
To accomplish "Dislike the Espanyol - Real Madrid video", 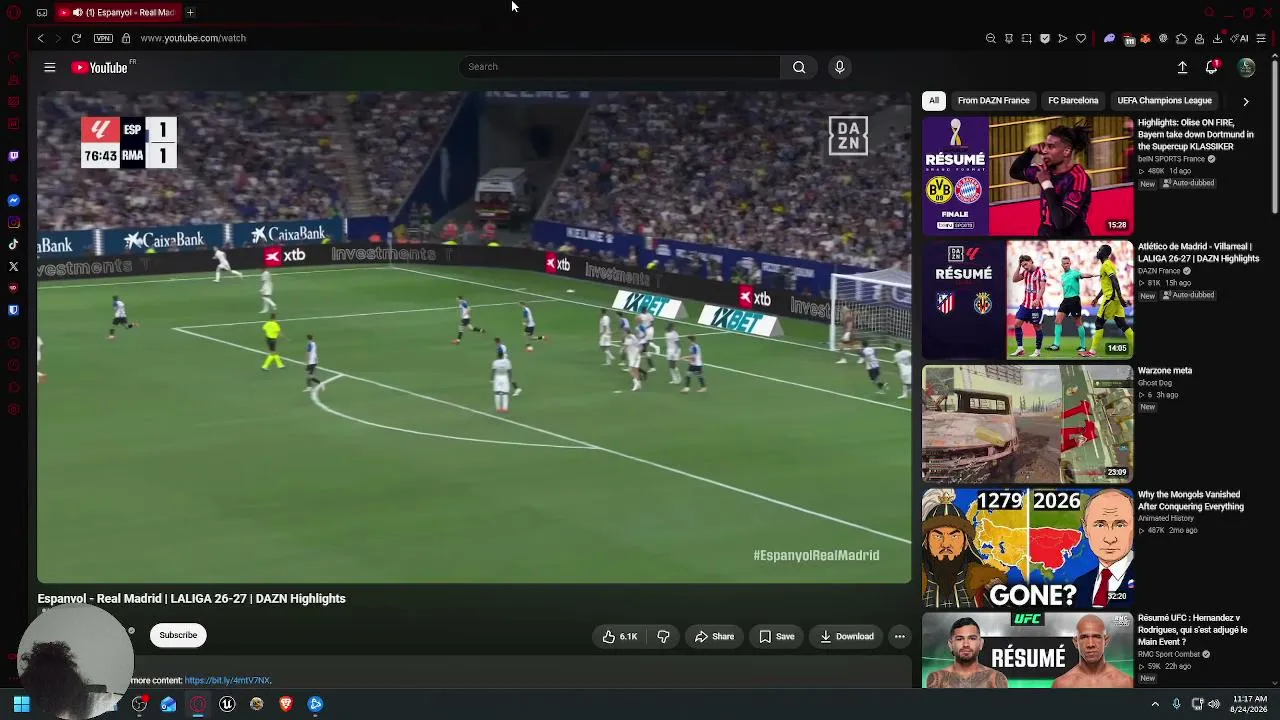I will tap(663, 636).
